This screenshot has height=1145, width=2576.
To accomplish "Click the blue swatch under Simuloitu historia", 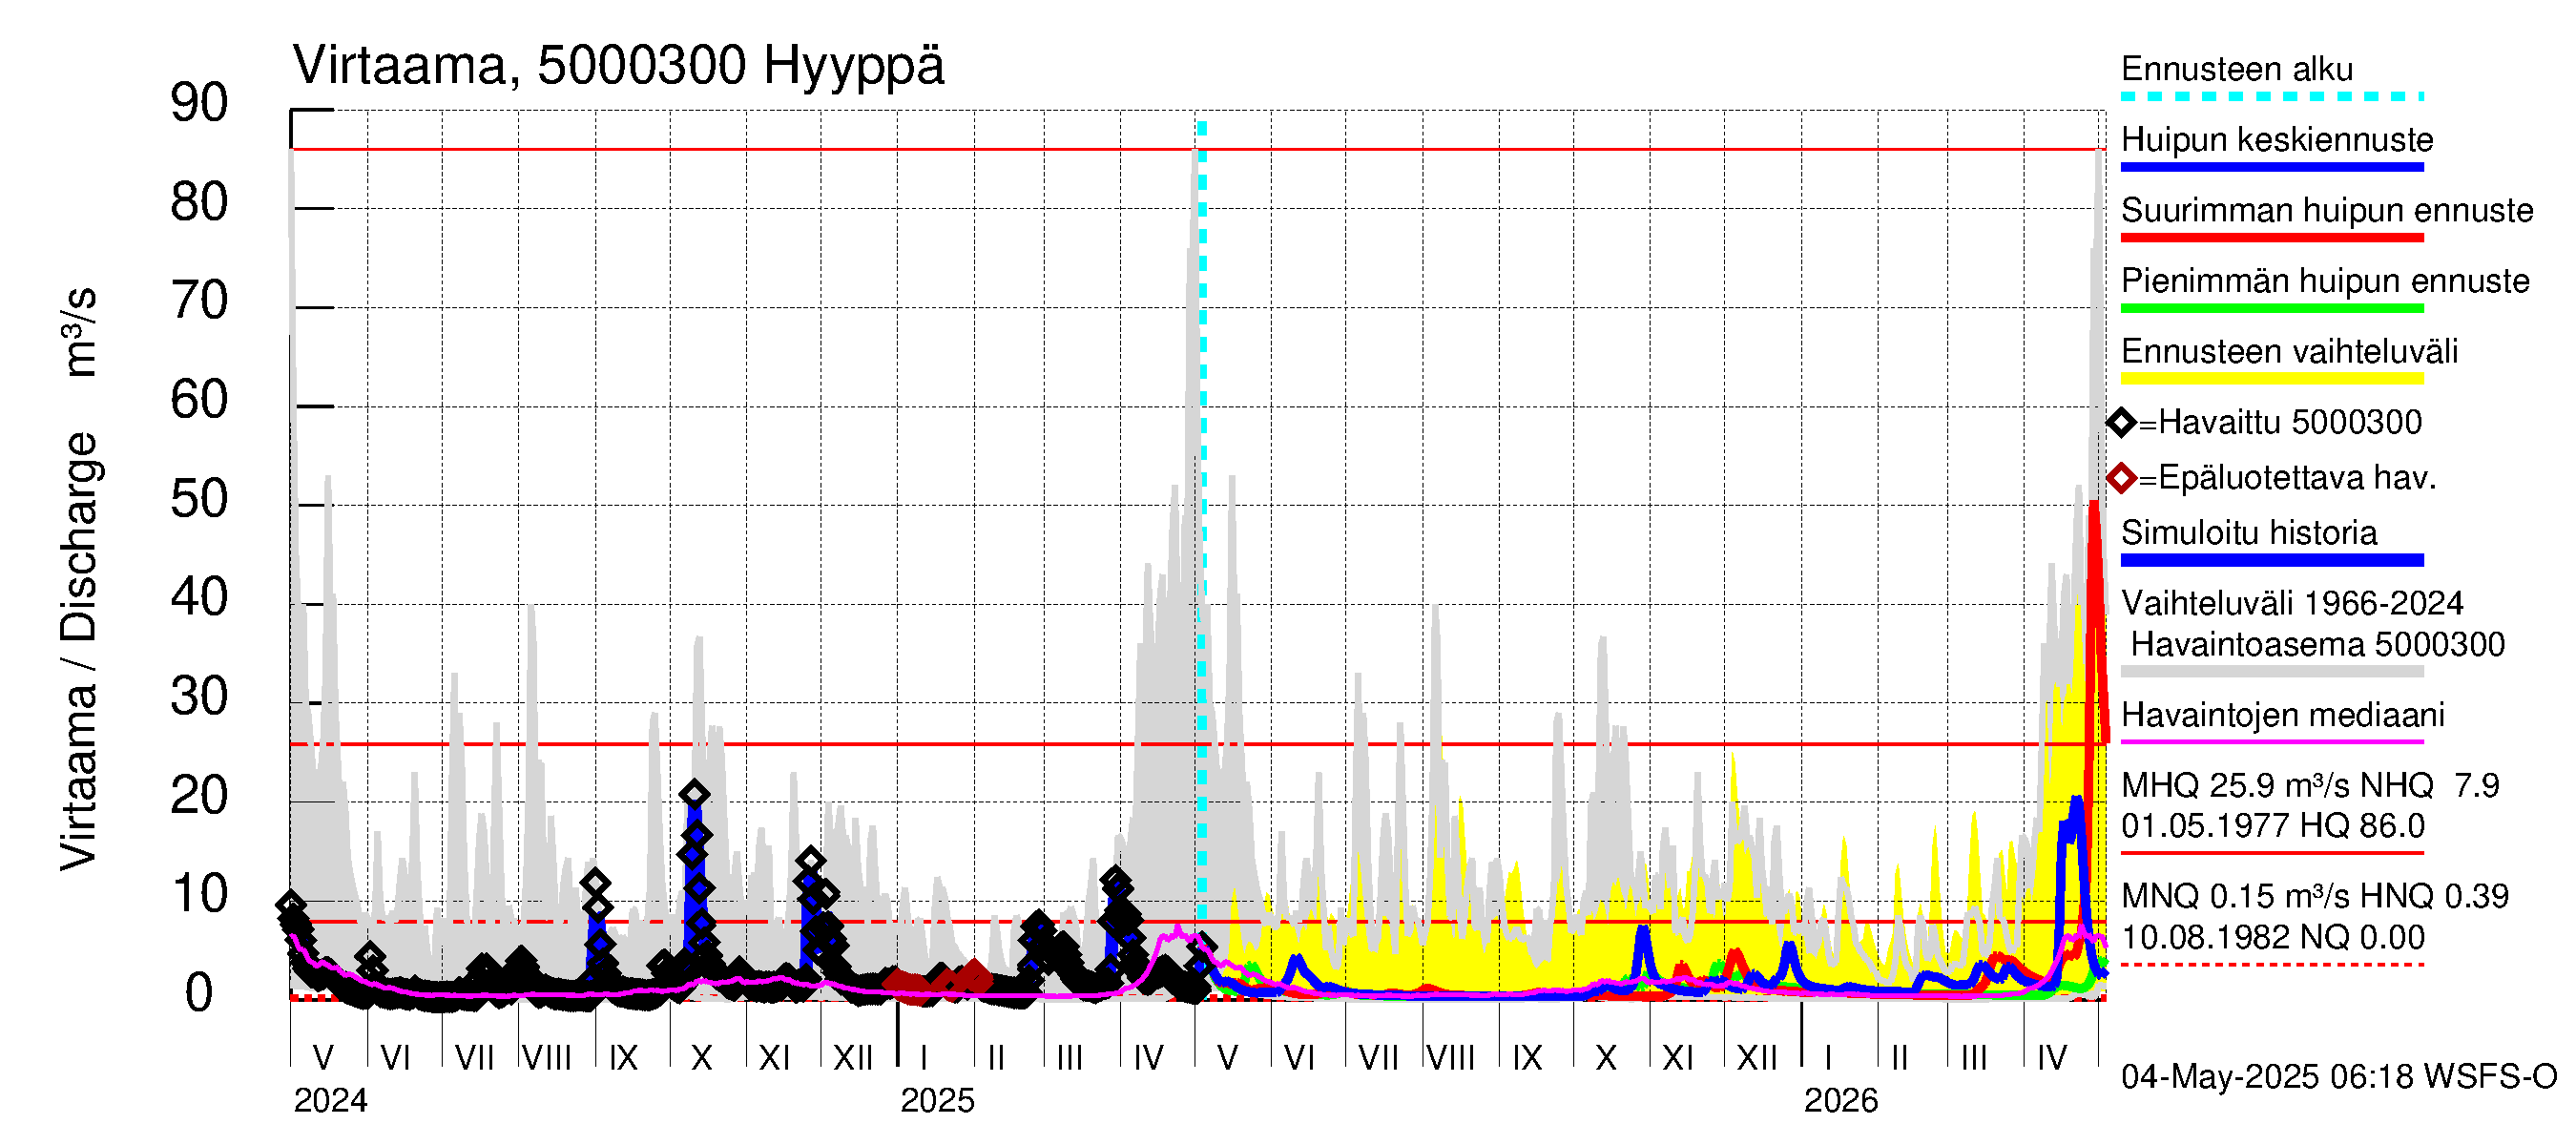I will 2272,561.
